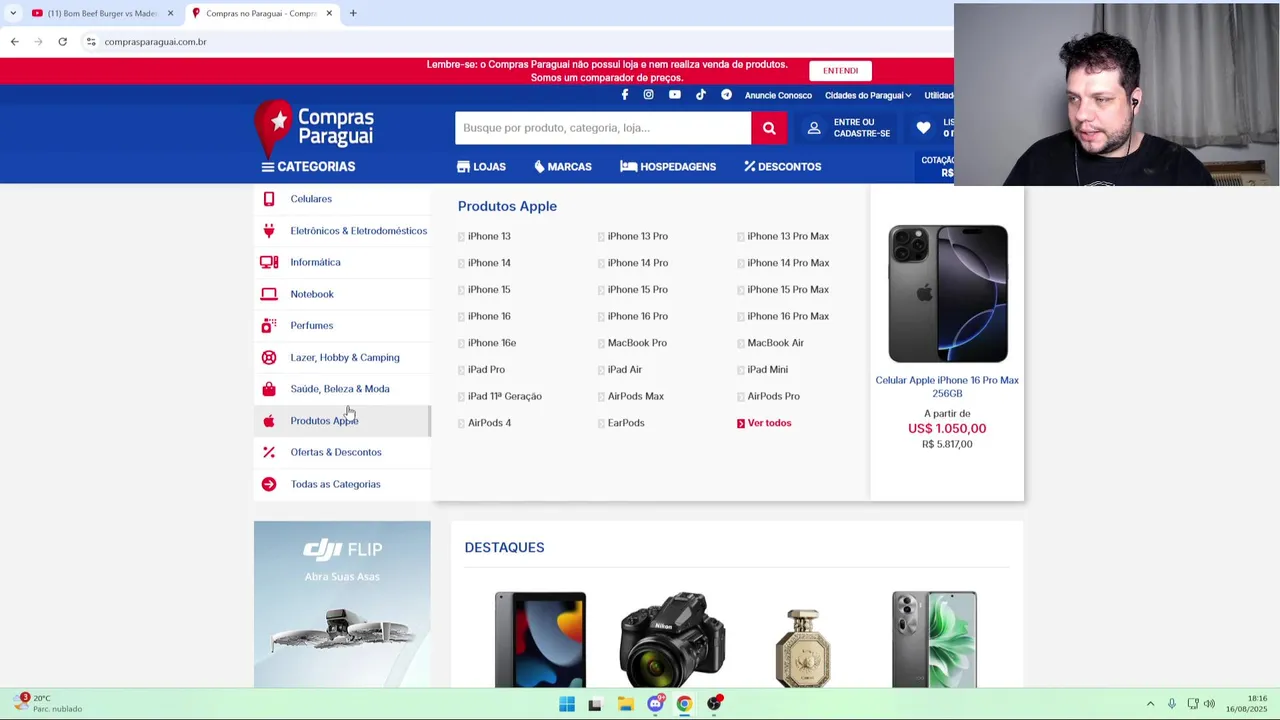The height and width of the screenshot is (720, 1280).
Task: Open MacBook Pro link
Action: click(x=637, y=343)
